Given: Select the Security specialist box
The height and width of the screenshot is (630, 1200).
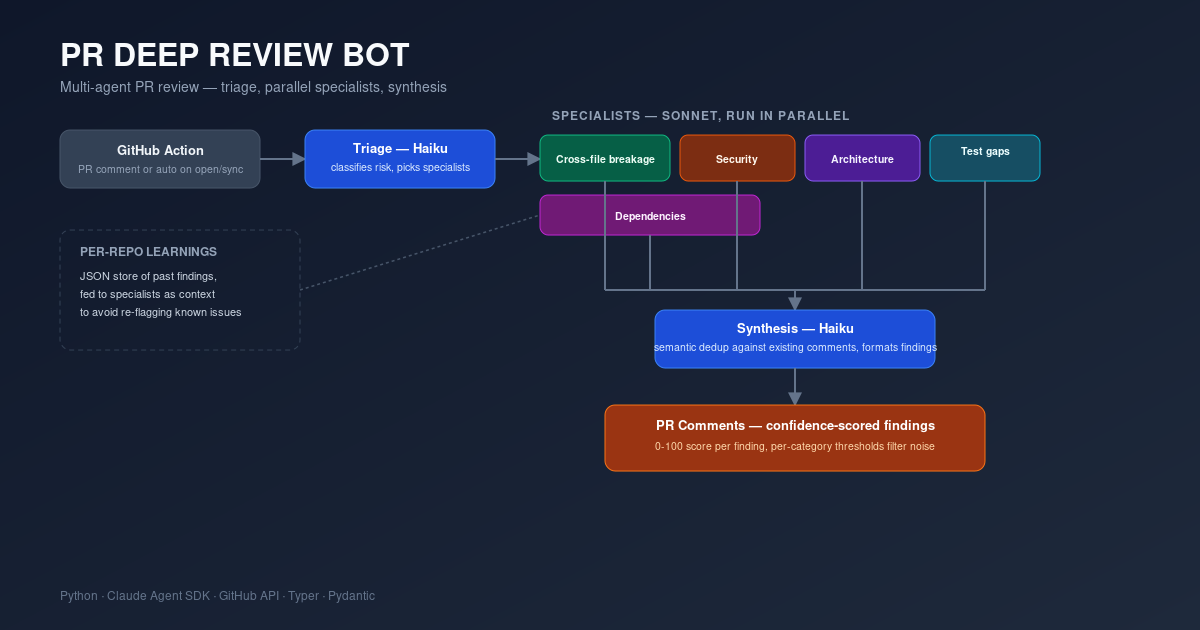Looking at the screenshot, I should [737, 158].
